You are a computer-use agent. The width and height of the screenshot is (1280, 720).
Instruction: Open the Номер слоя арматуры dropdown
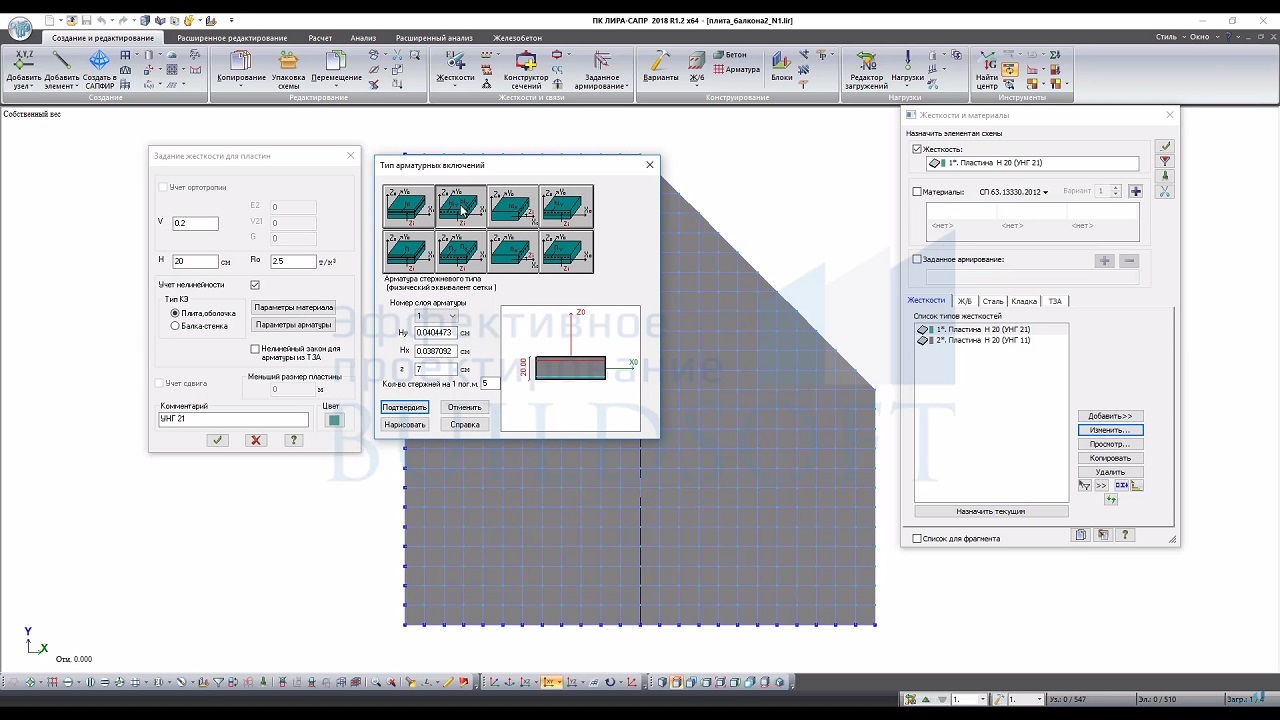(x=451, y=317)
